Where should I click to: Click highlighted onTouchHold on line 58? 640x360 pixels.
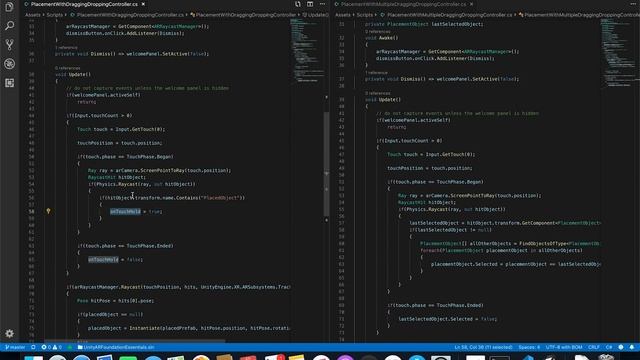tap(125, 211)
